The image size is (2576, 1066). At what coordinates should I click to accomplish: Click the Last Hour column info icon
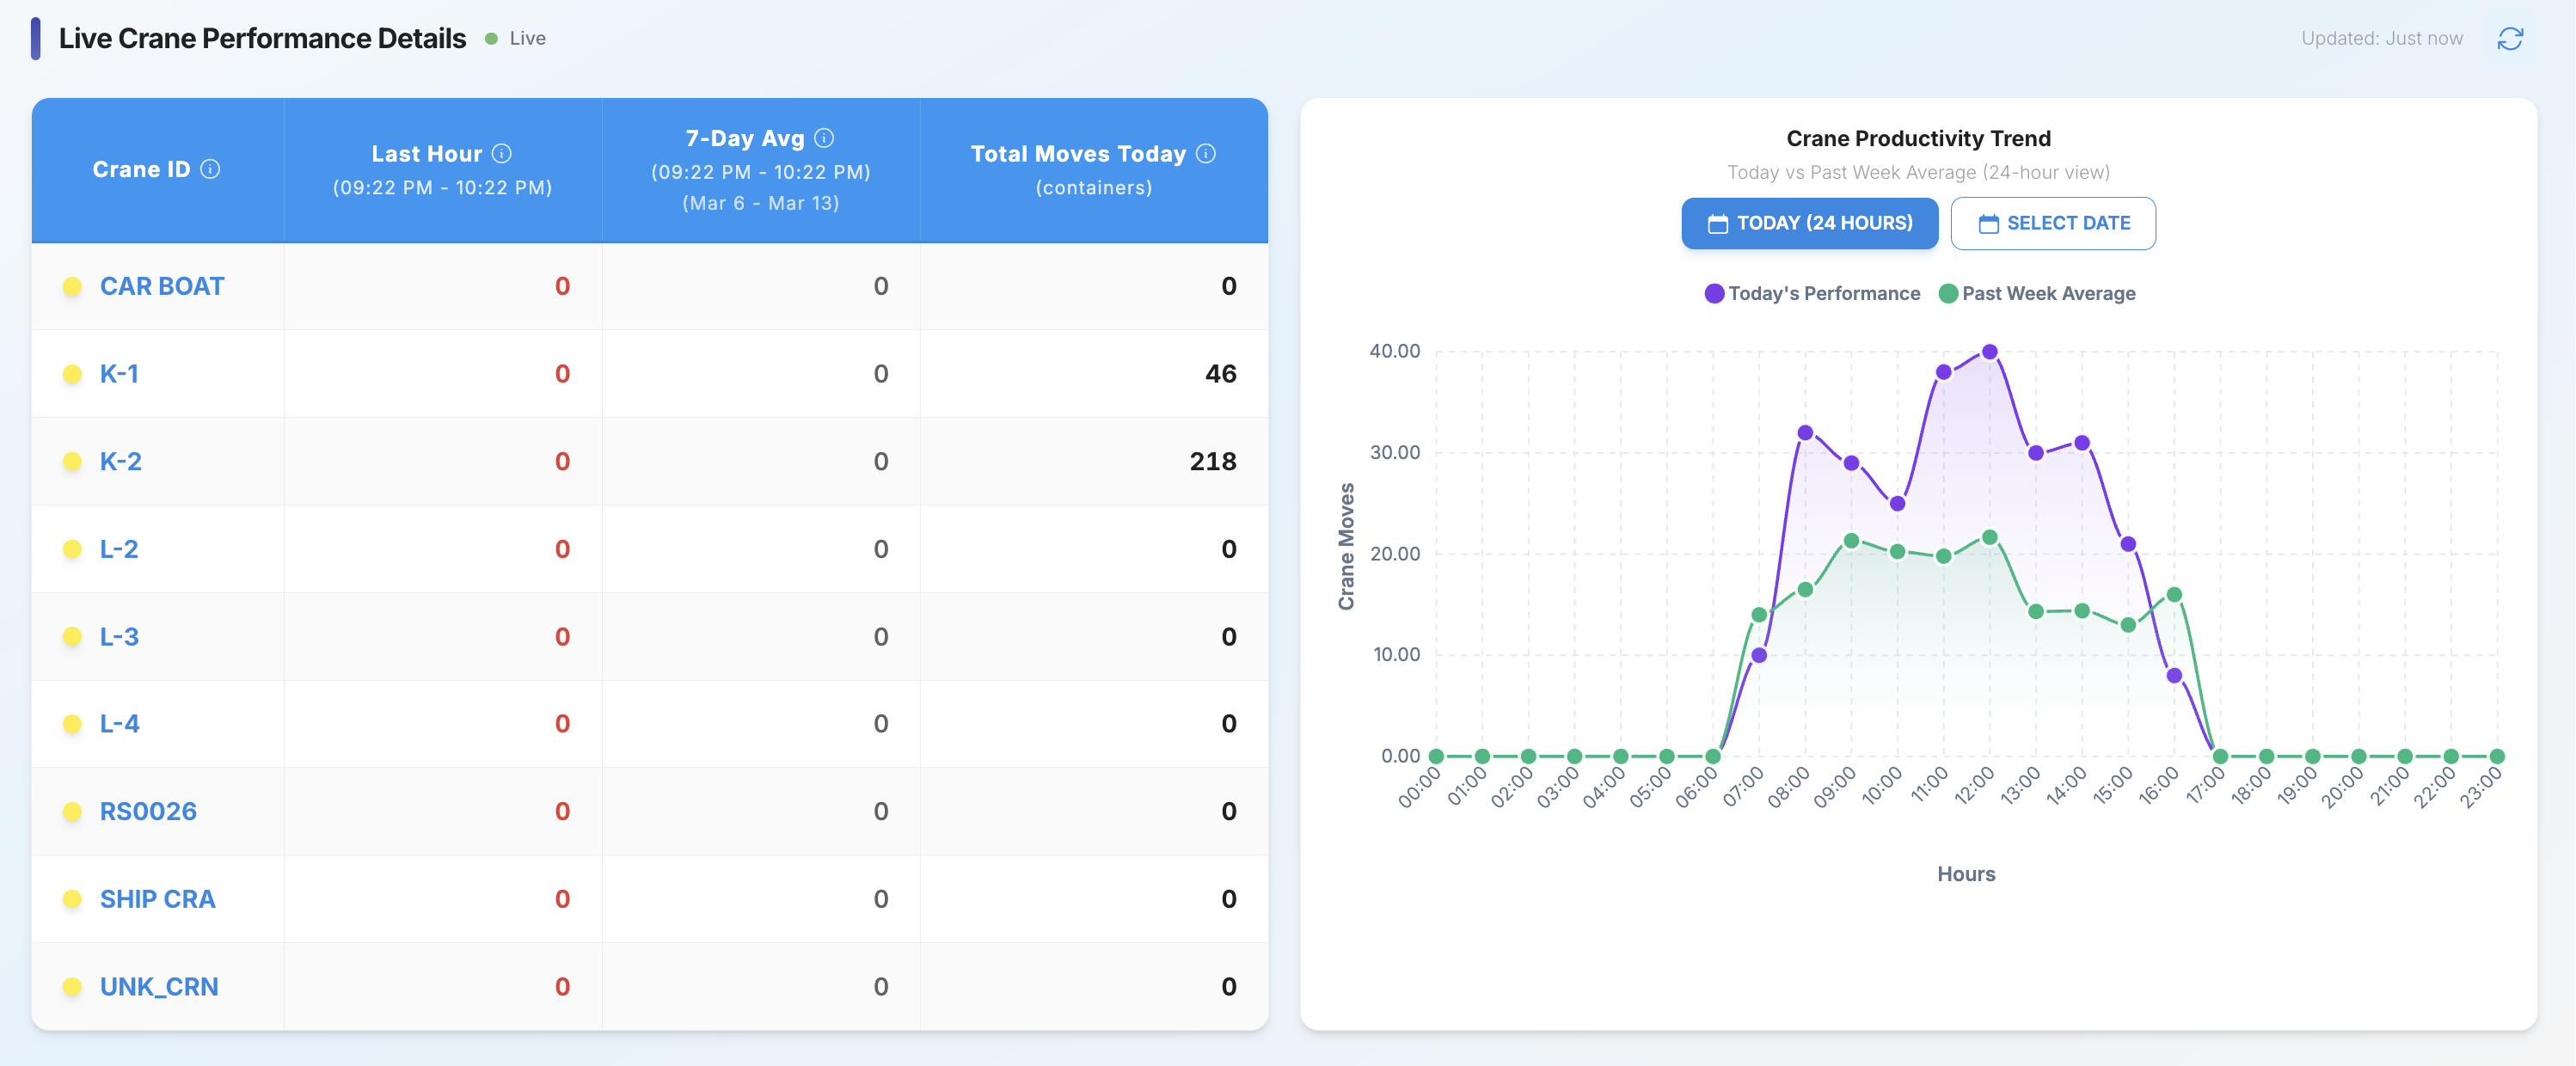[502, 153]
